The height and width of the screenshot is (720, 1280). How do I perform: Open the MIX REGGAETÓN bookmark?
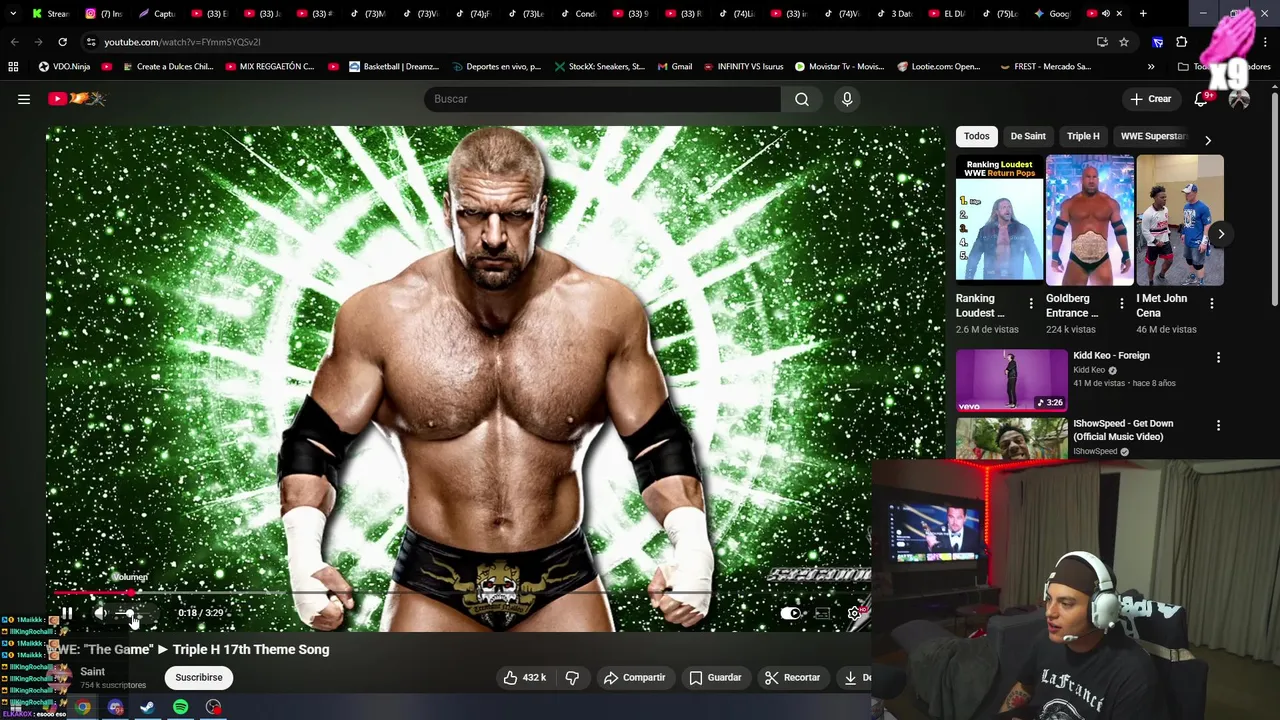(270, 67)
